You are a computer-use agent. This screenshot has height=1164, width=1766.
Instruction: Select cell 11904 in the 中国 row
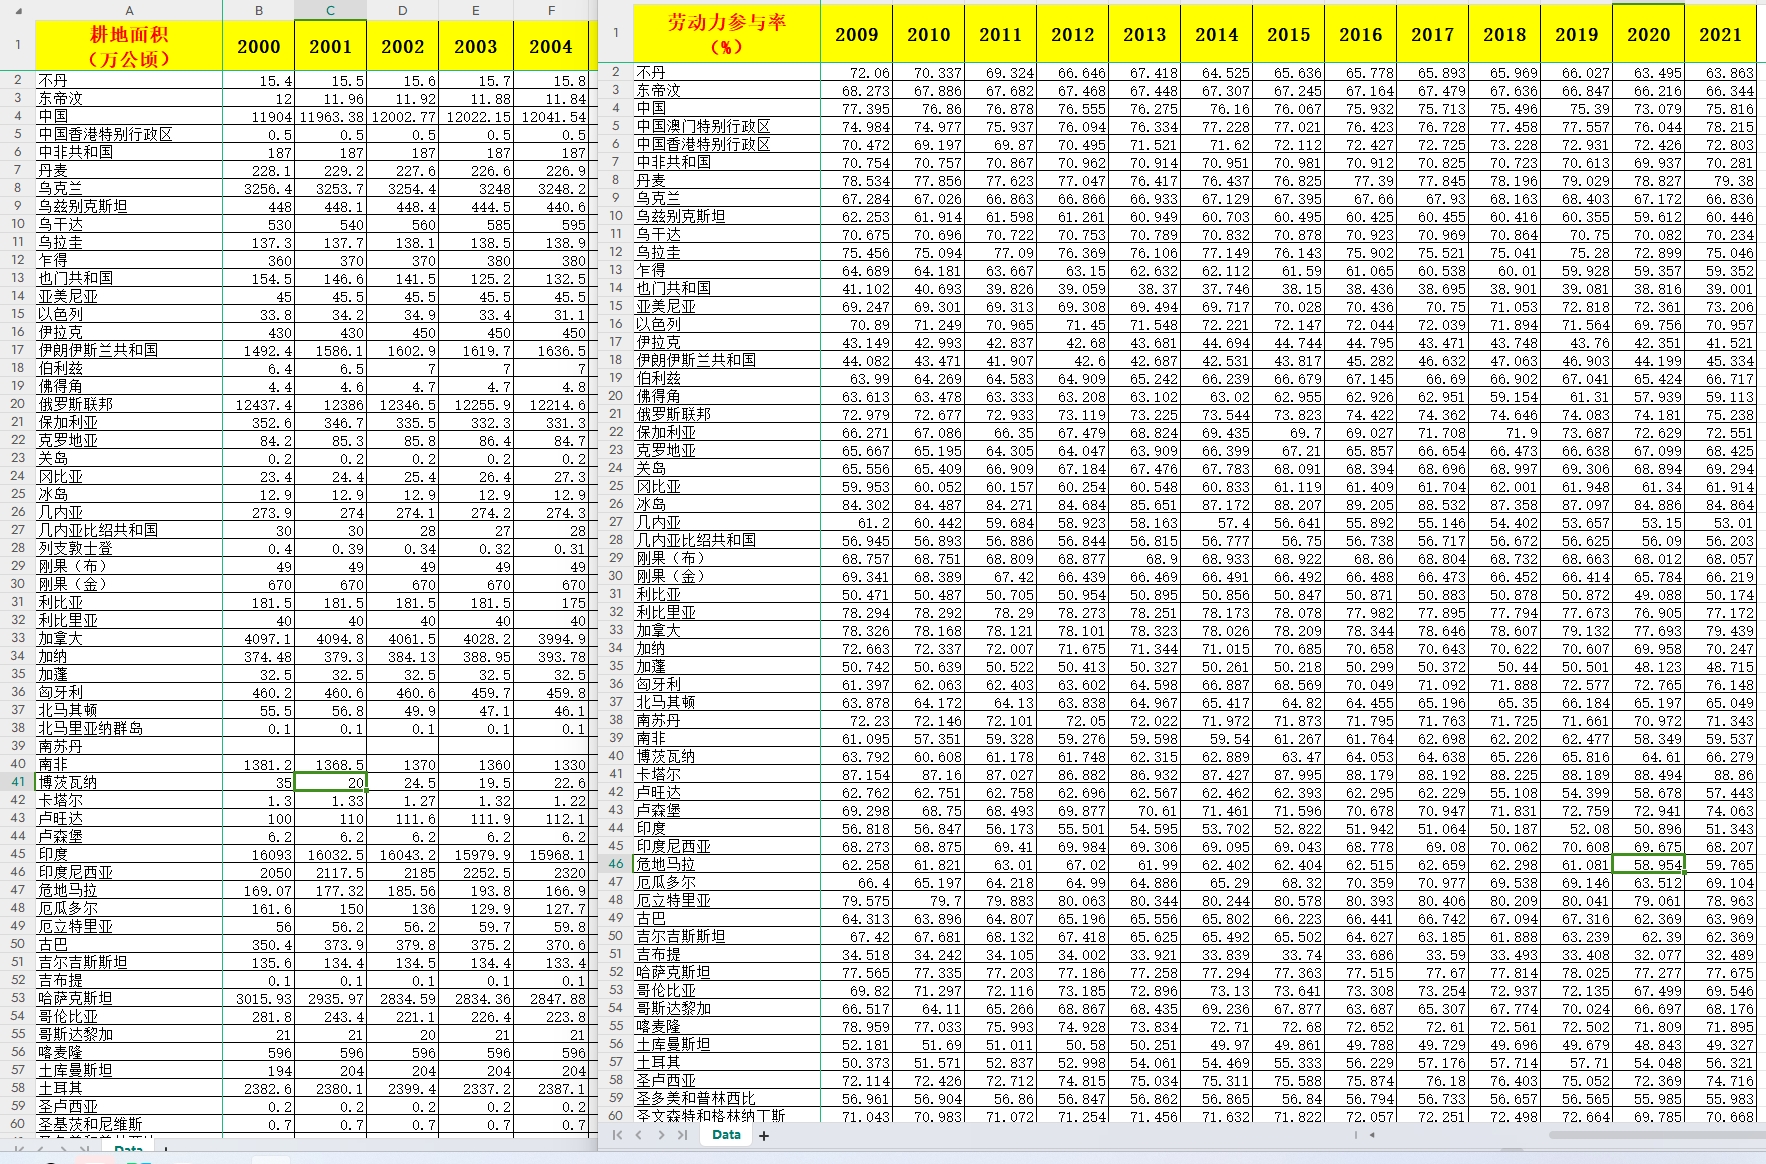[259, 116]
